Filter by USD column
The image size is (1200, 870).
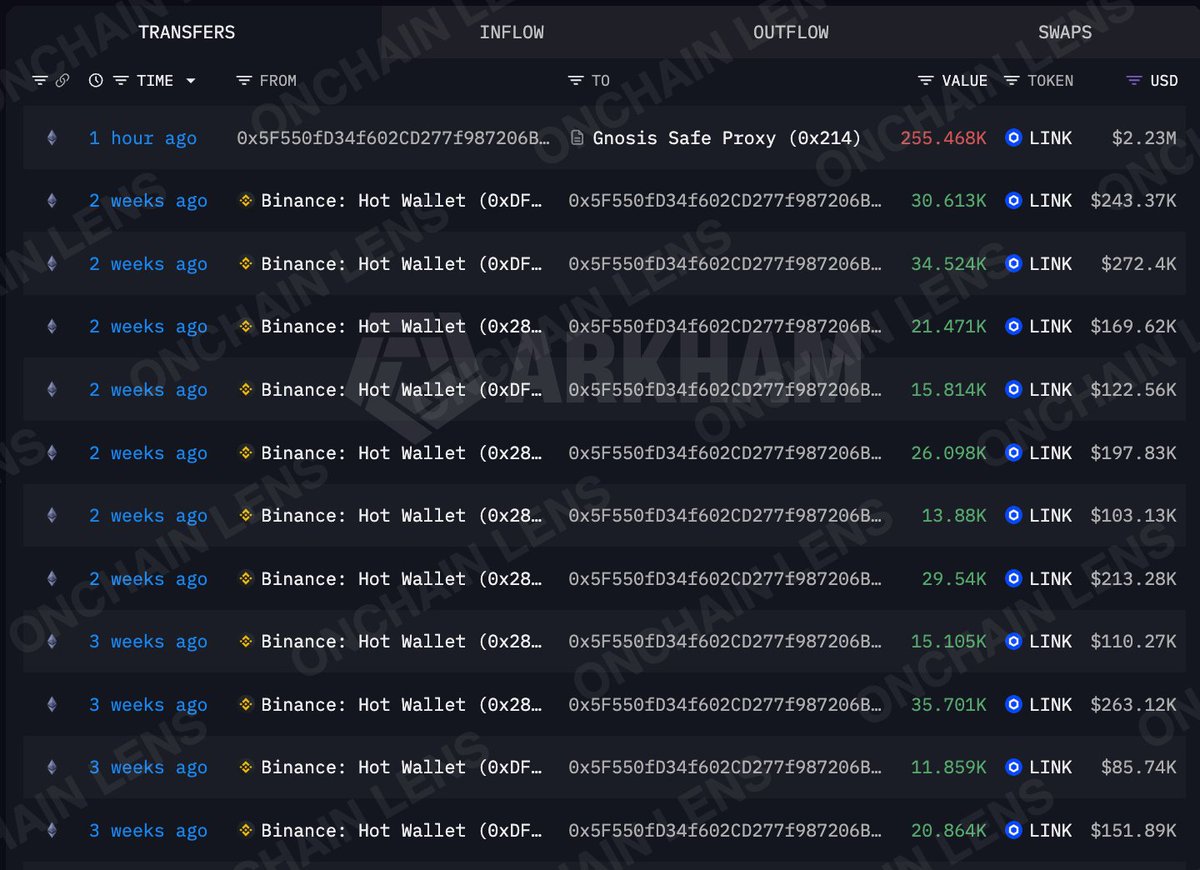(1134, 81)
